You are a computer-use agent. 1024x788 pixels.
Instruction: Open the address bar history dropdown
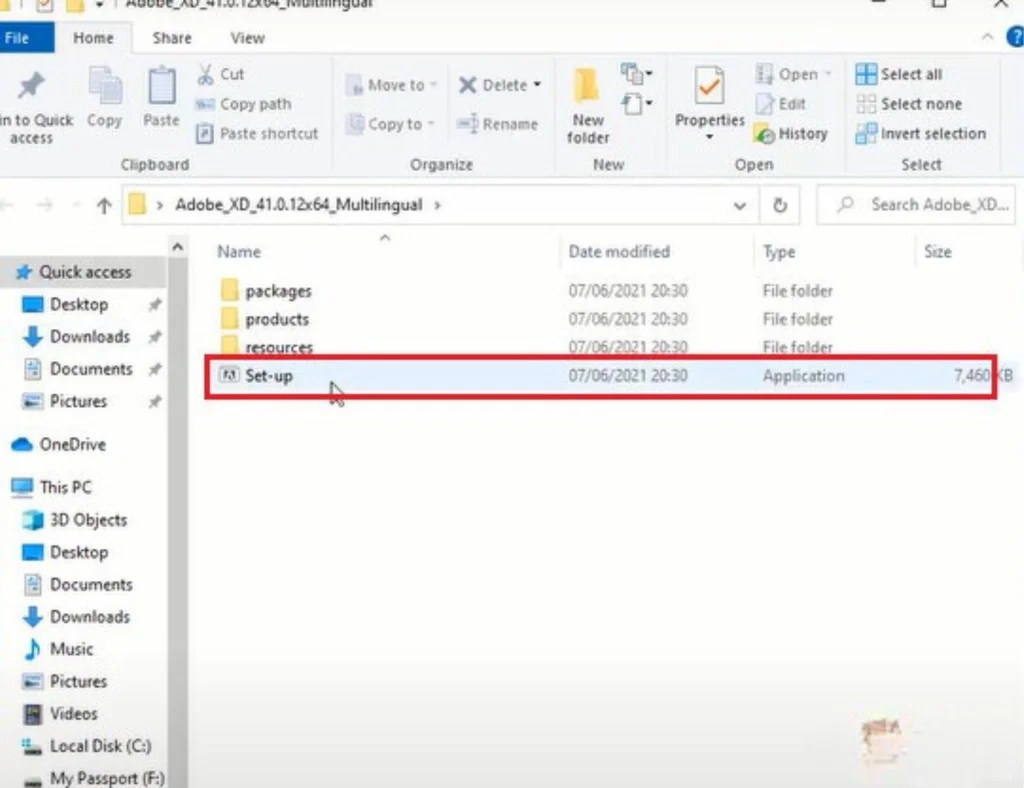739,206
